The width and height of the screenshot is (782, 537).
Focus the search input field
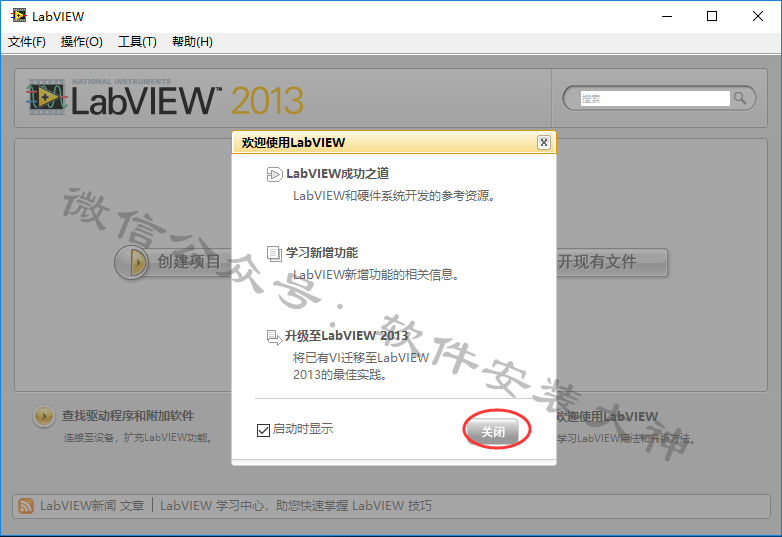(x=655, y=98)
